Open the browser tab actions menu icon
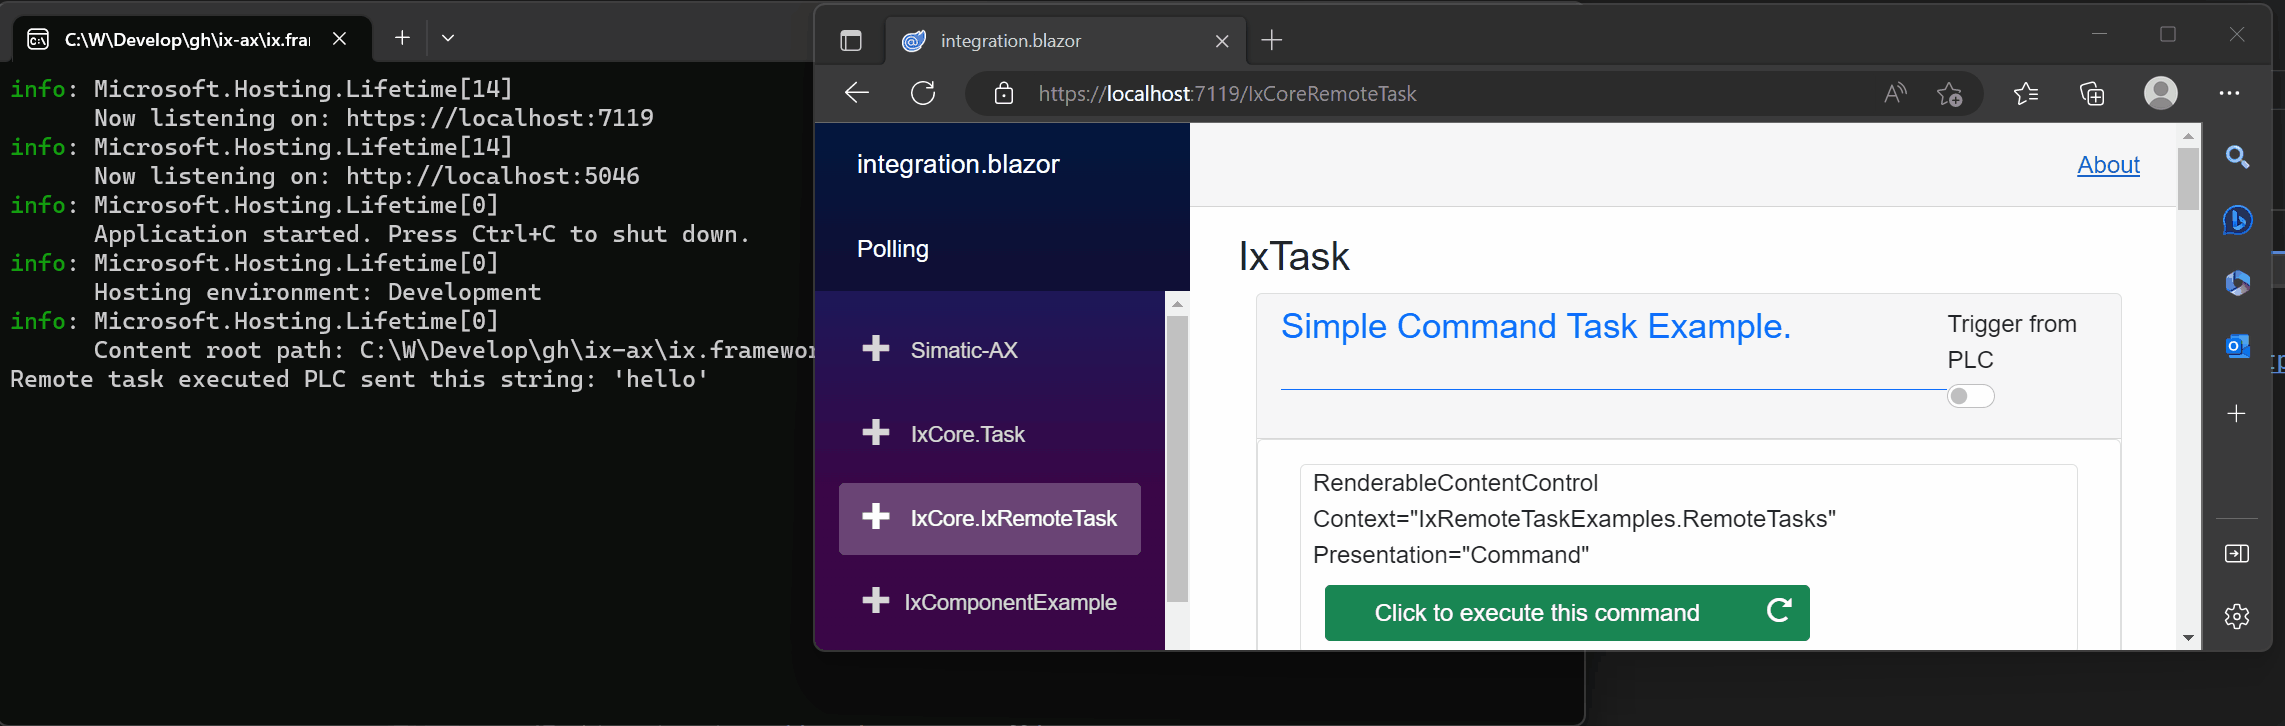 [x=851, y=41]
